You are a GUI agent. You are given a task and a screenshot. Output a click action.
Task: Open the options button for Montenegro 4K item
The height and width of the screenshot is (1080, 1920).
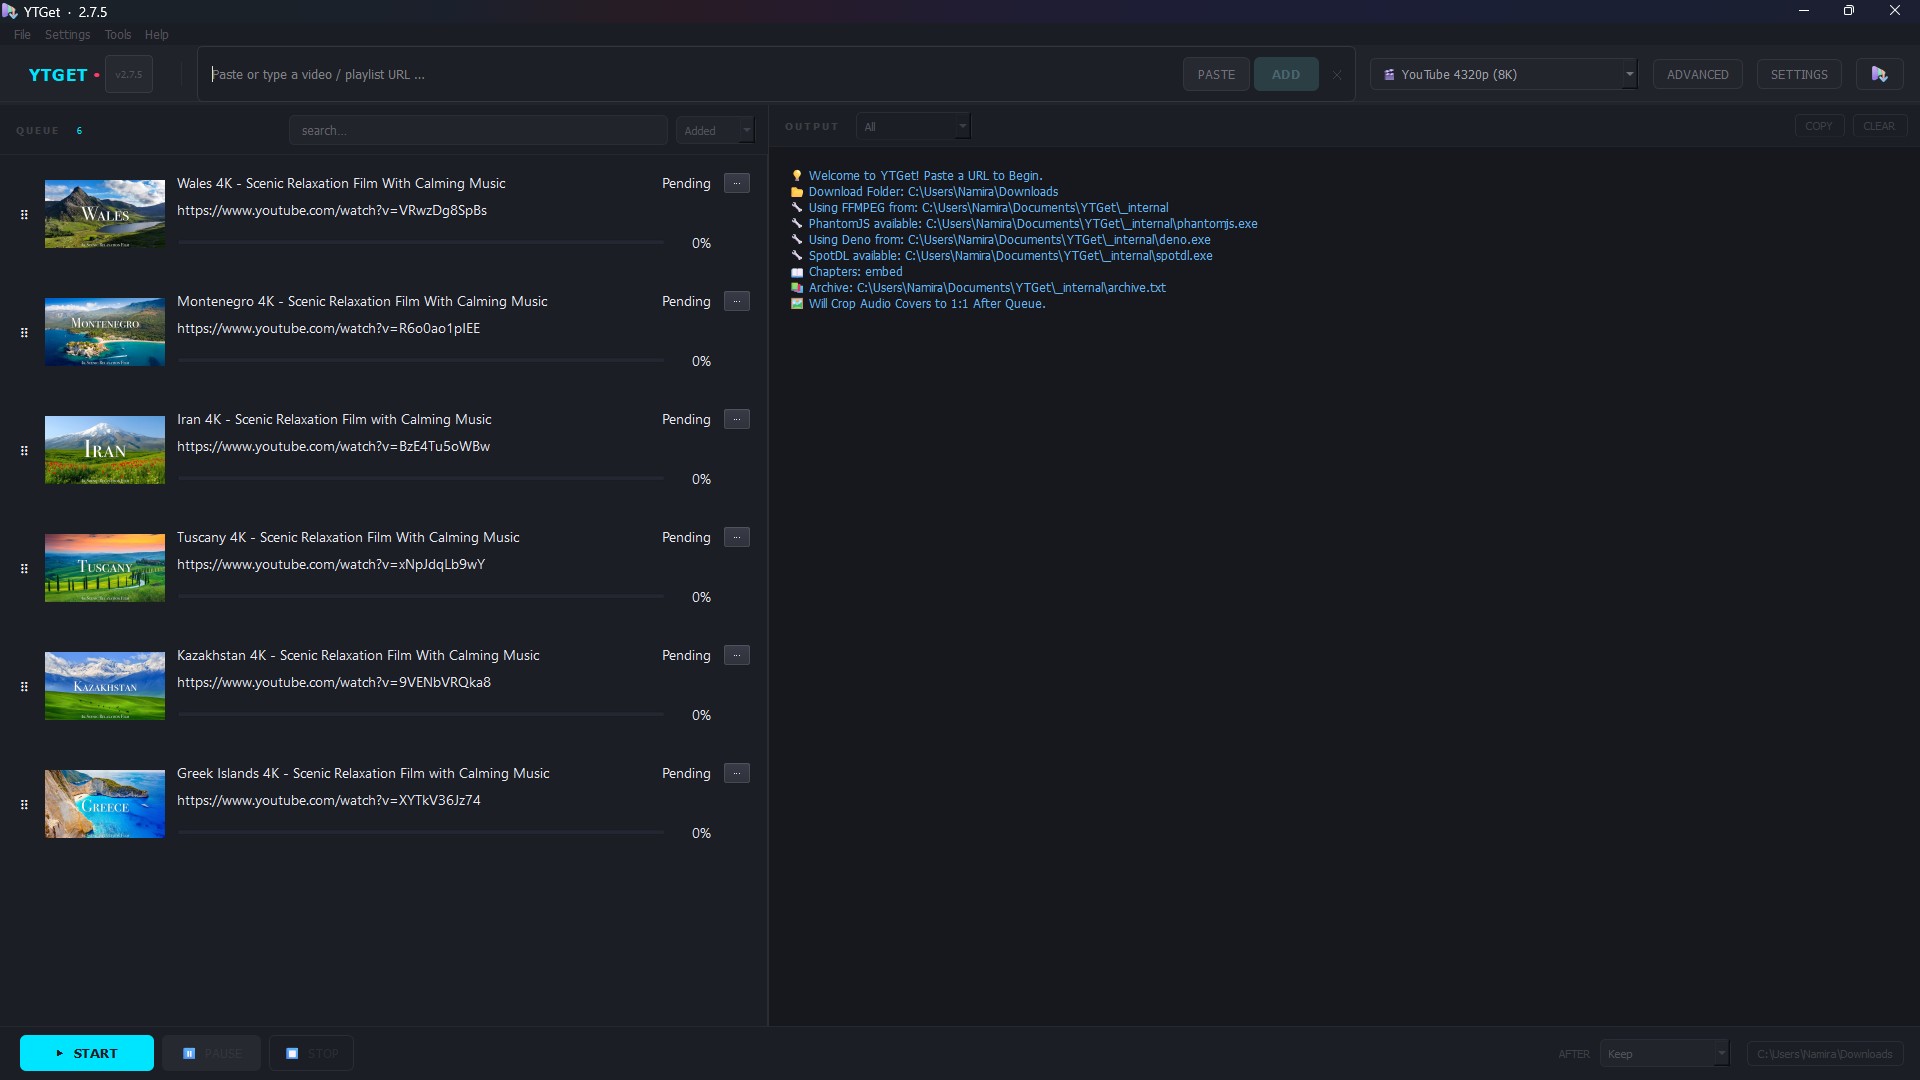point(737,301)
